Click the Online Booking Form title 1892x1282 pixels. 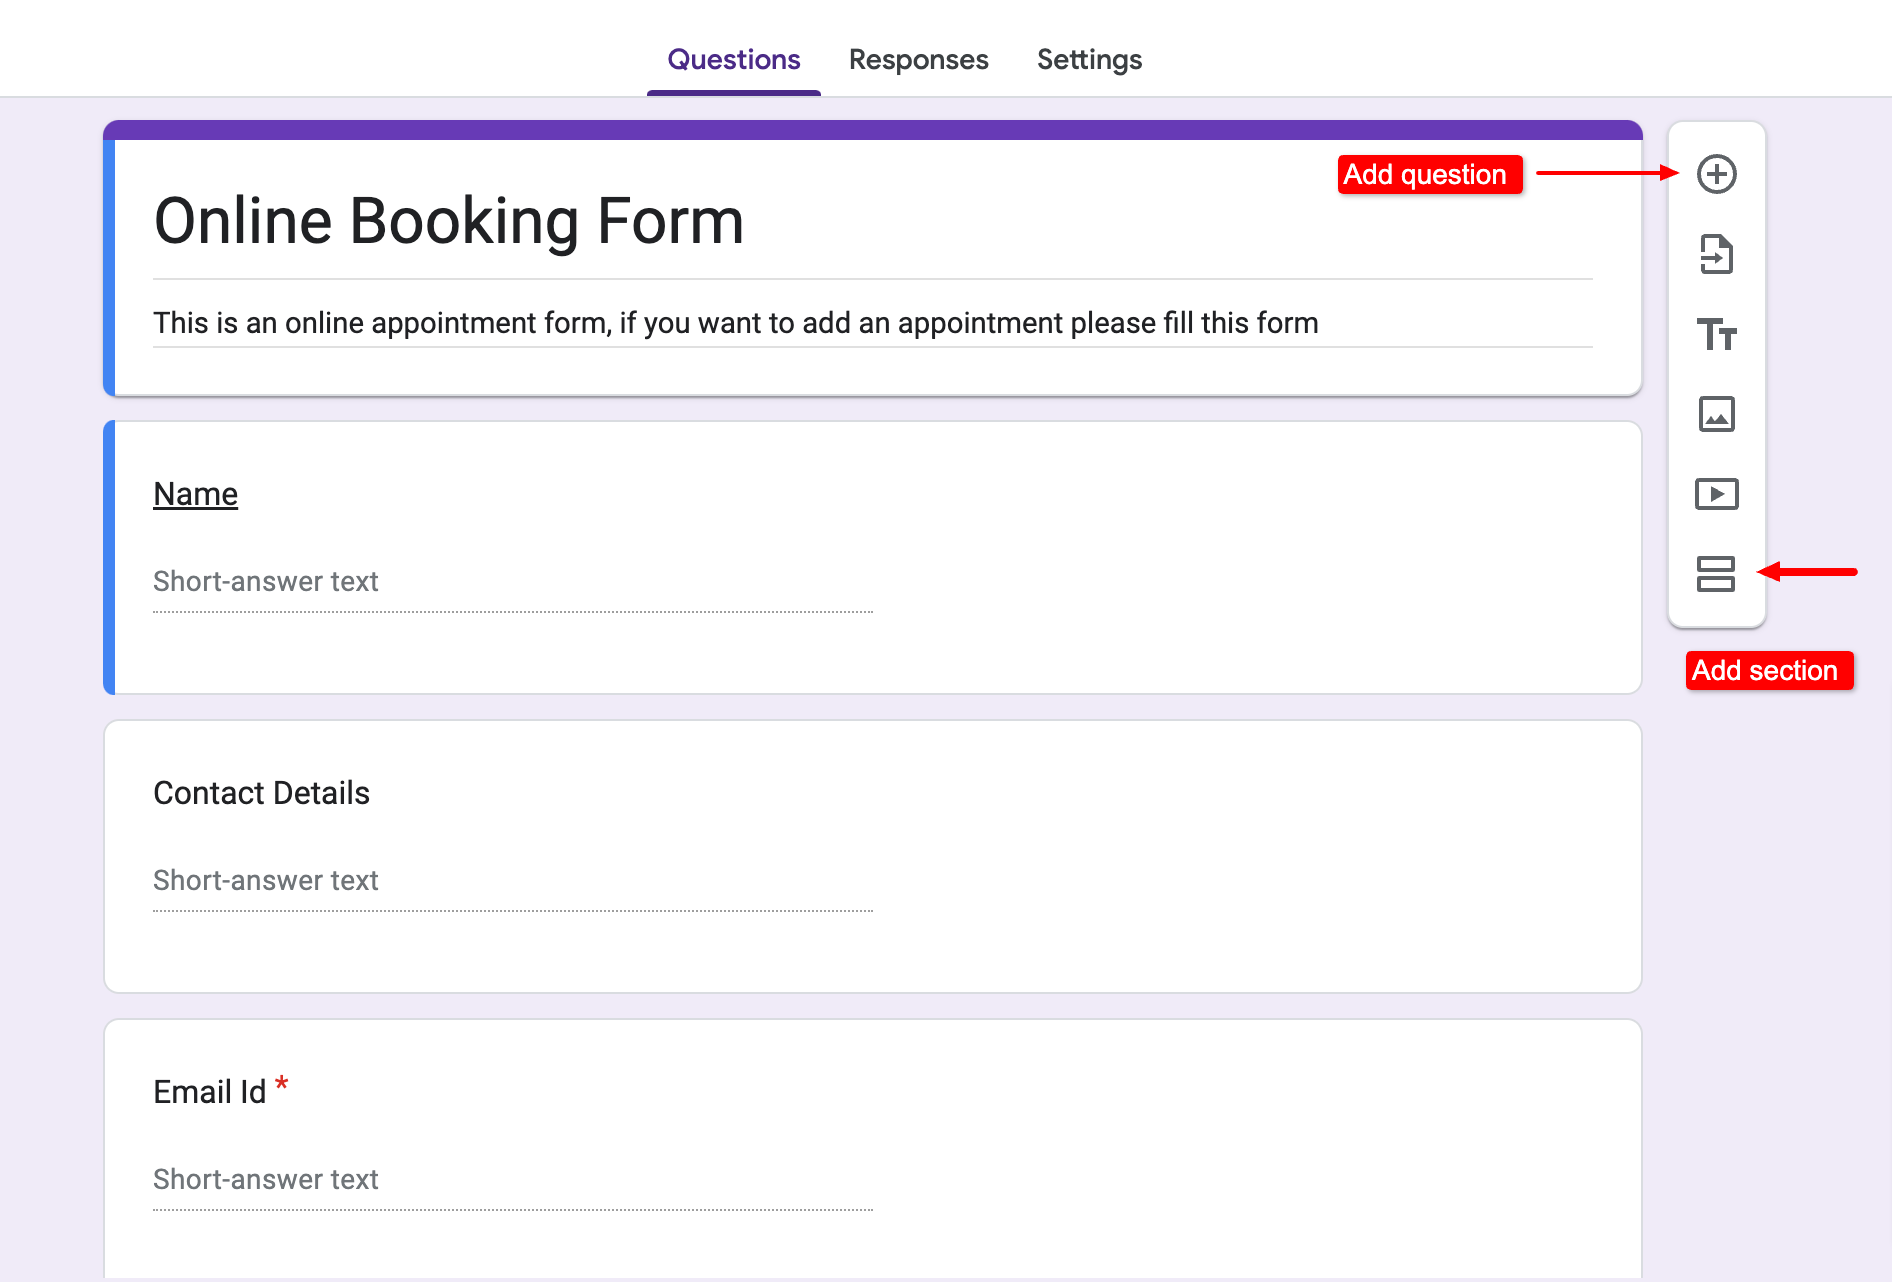[448, 221]
